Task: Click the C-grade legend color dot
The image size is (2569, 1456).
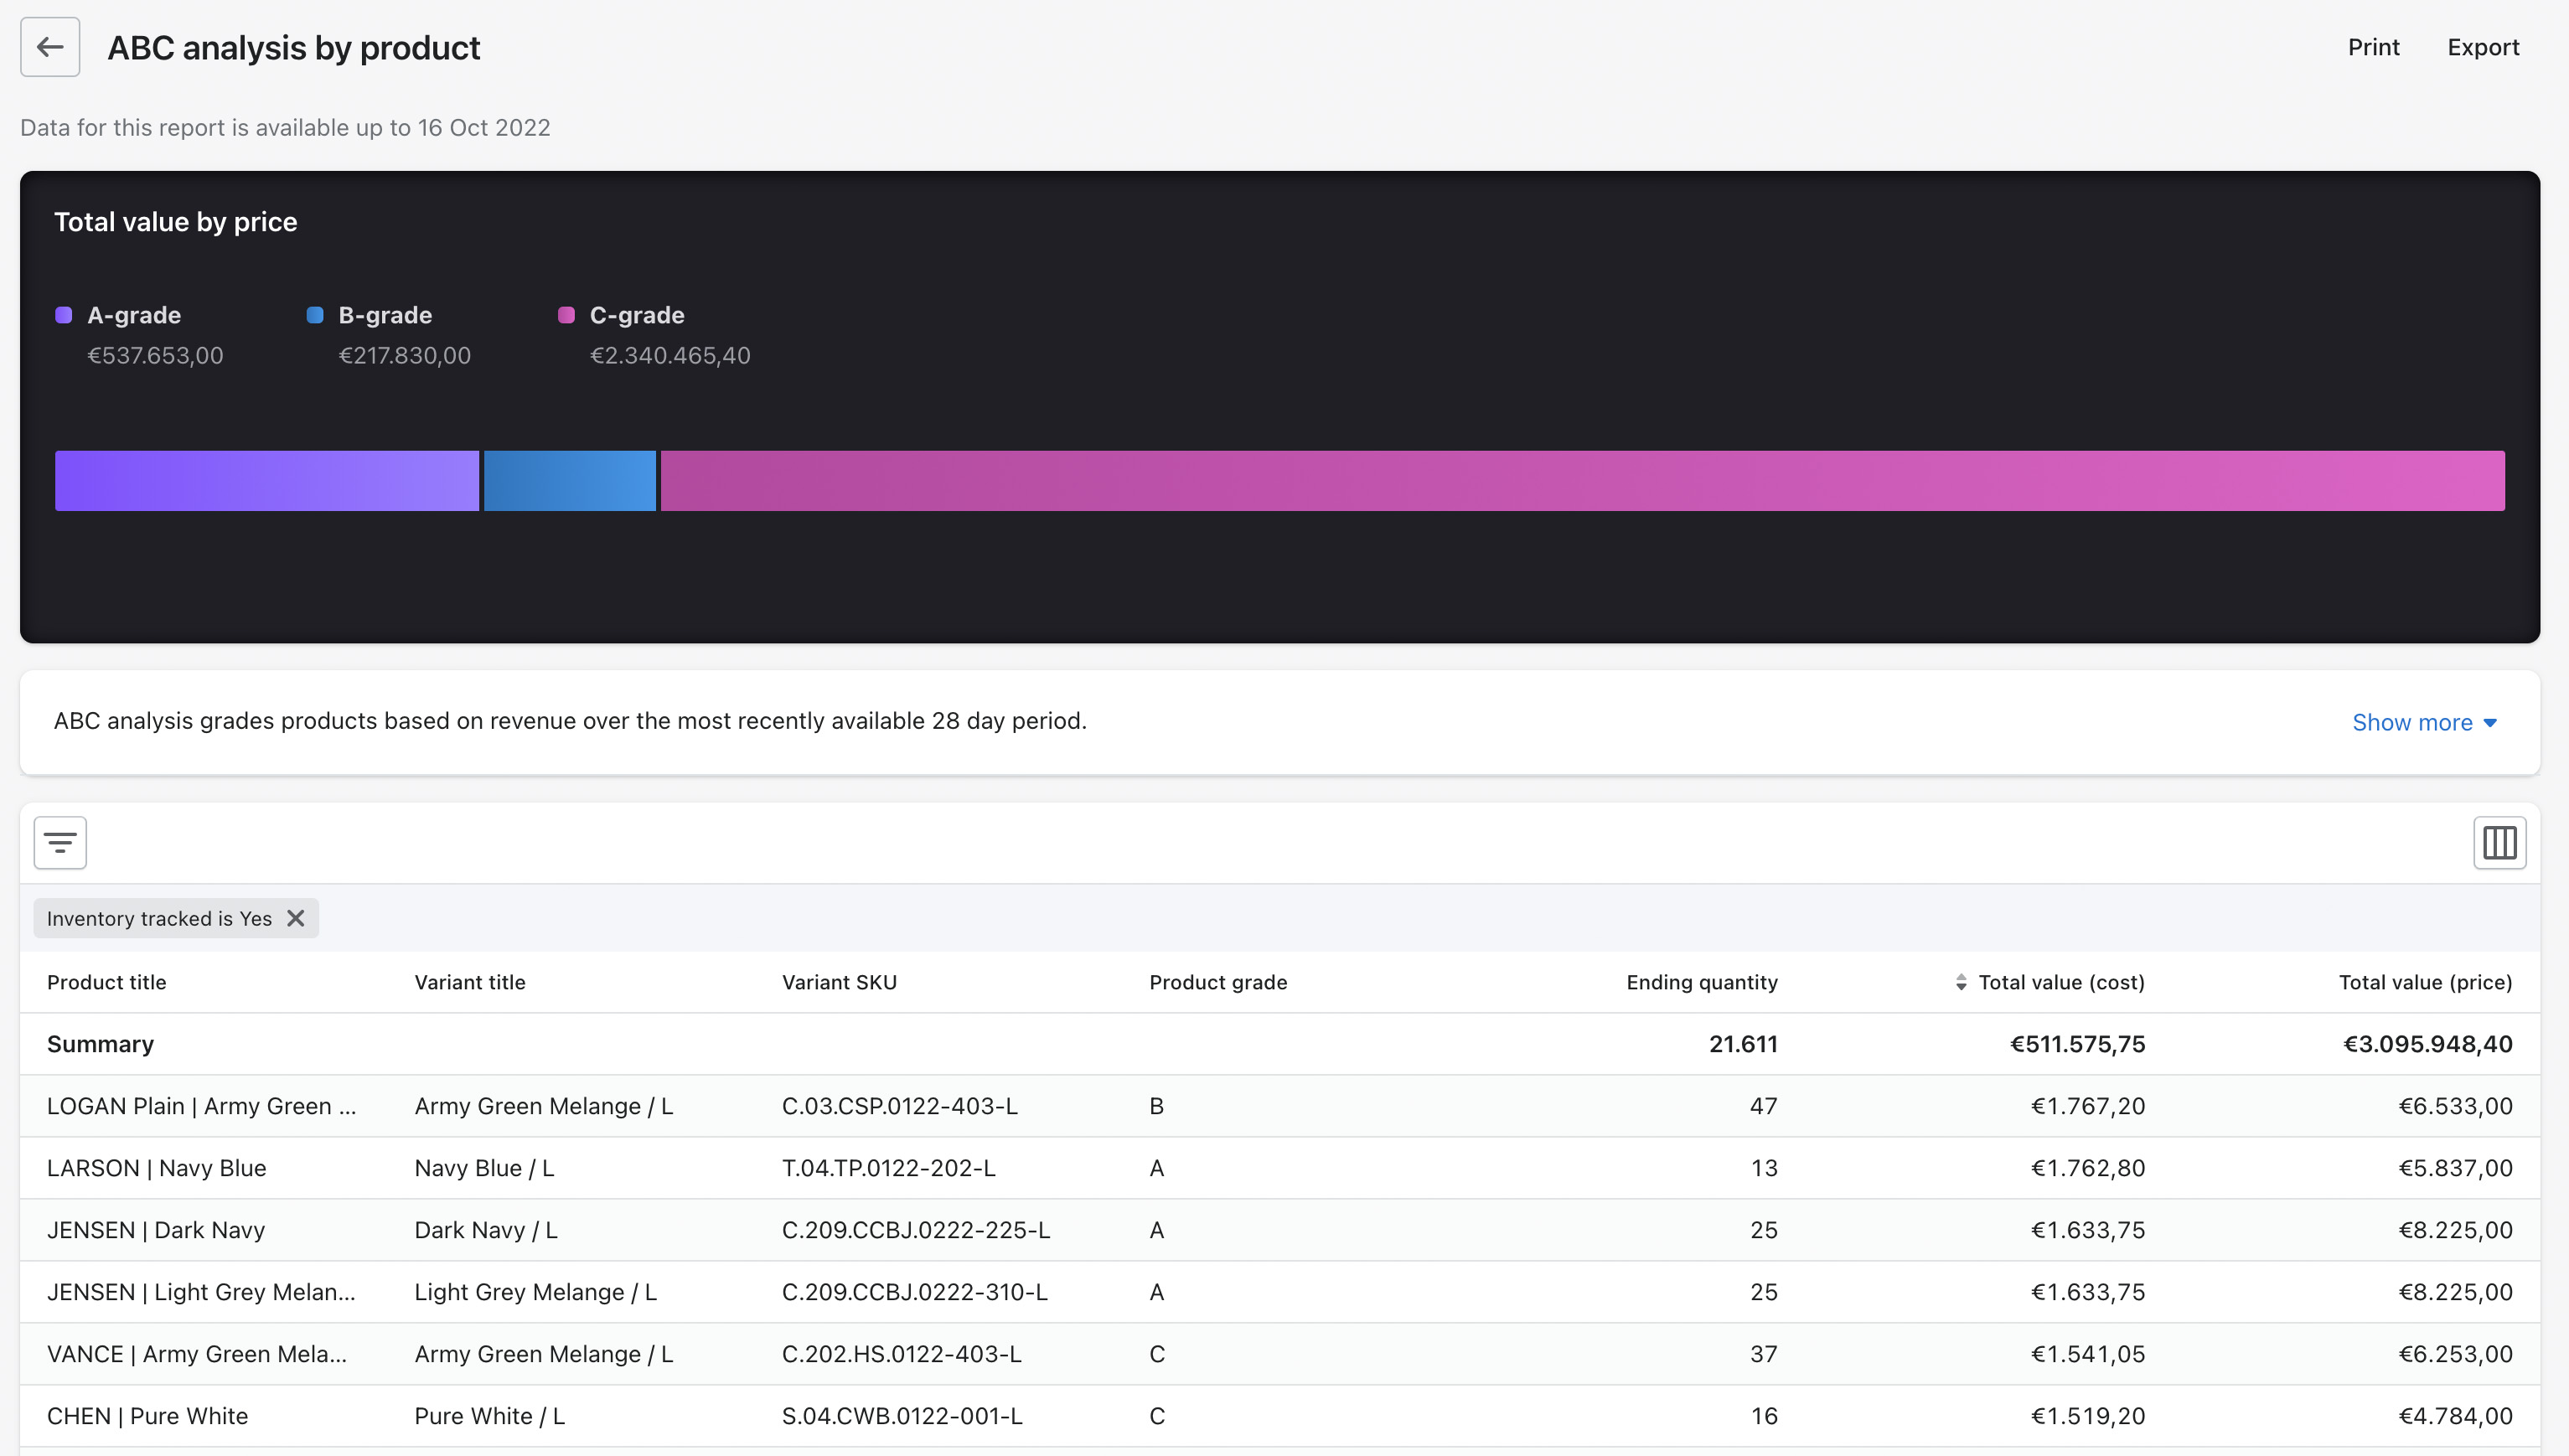Action: tap(566, 315)
